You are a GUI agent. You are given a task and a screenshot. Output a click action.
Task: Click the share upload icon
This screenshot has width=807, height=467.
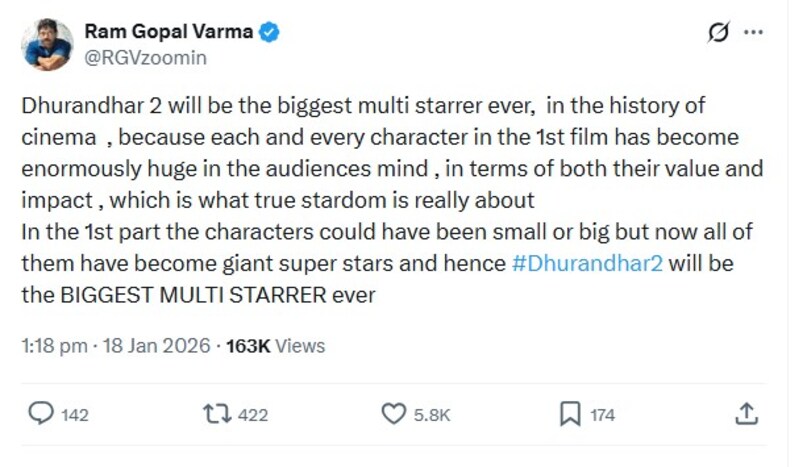click(746, 413)
